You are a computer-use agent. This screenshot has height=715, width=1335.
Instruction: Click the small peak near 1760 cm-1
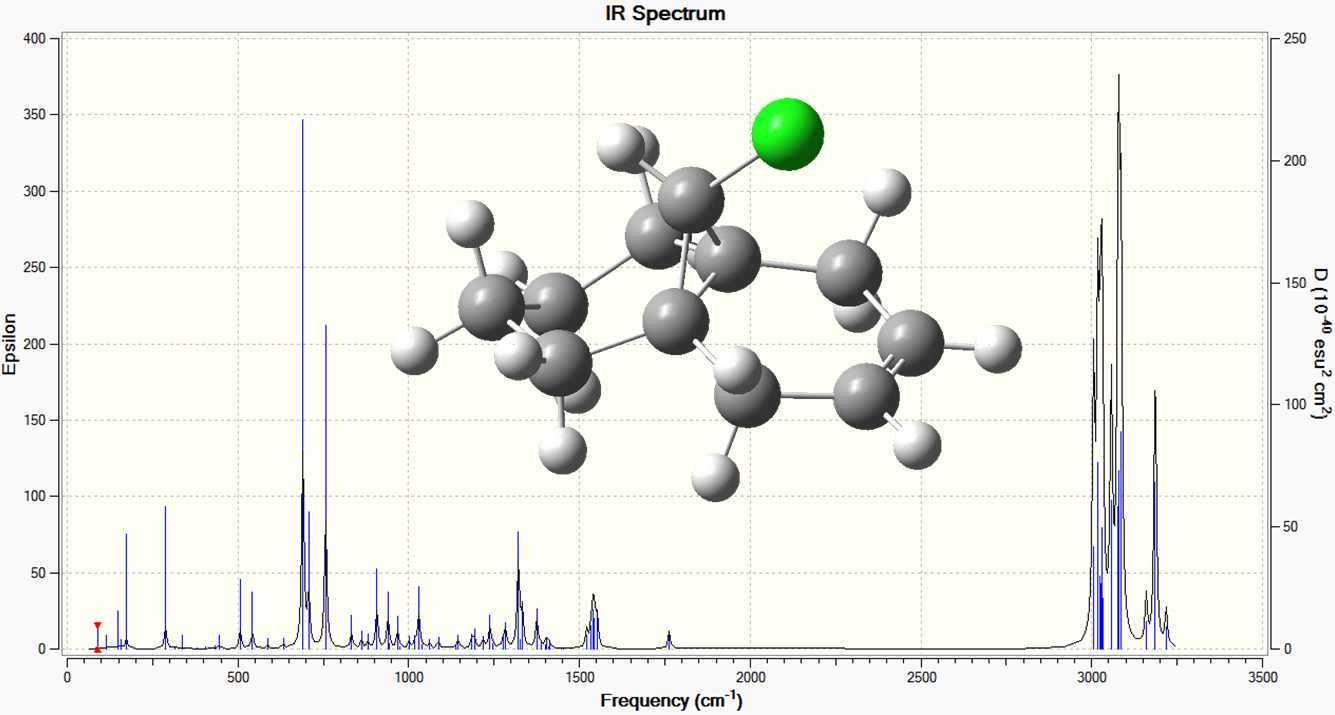coord(669,640)
